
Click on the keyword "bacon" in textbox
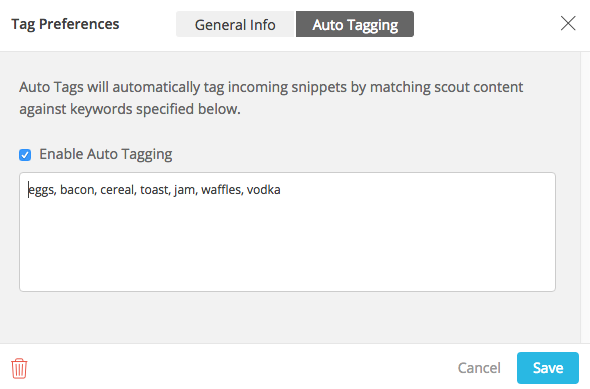click(x=78, y=190)
